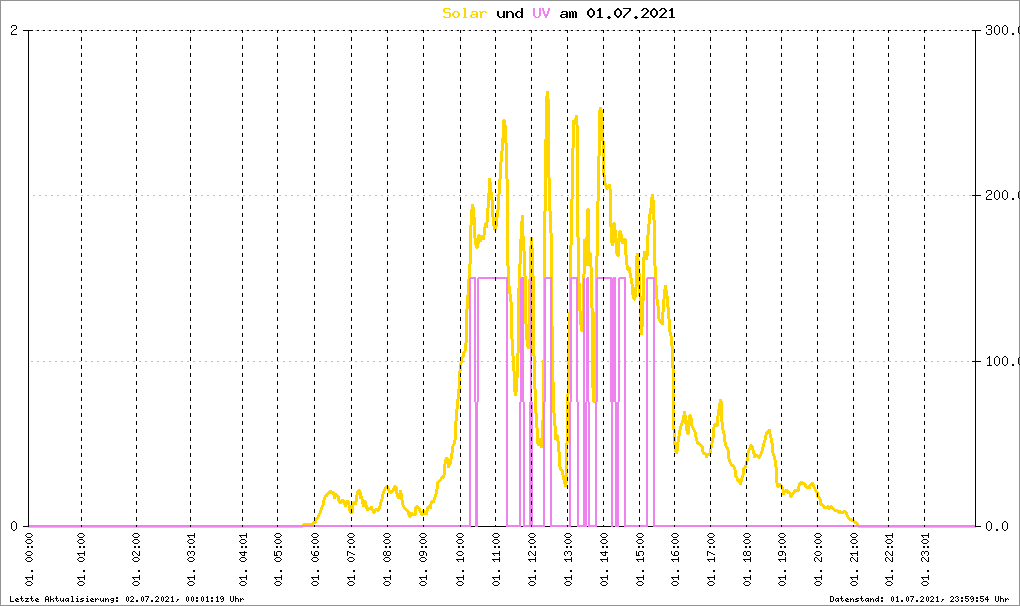Click the right axis label '100.0'

[x=1001, y=361]
